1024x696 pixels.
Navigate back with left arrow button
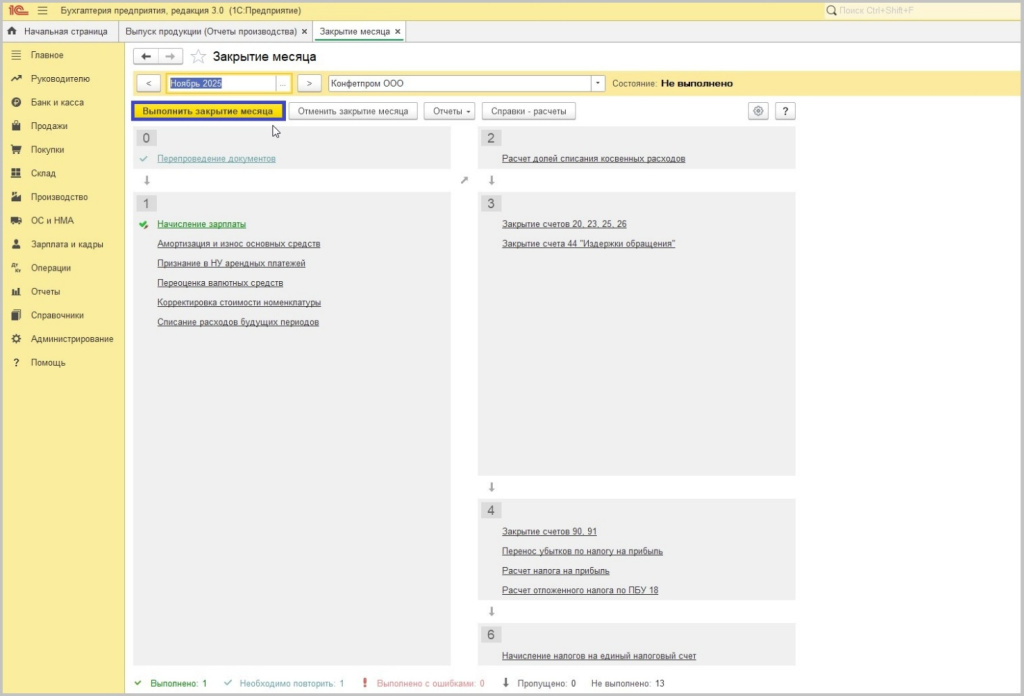[147, 57]
